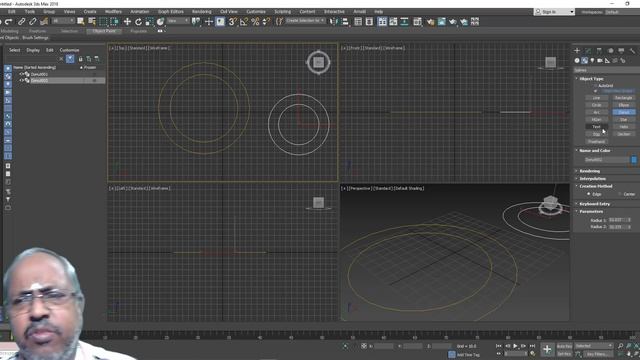Open the Edit menu
Image resolution: width=640 pixels, height=360 pixels.
click(11, 11)
